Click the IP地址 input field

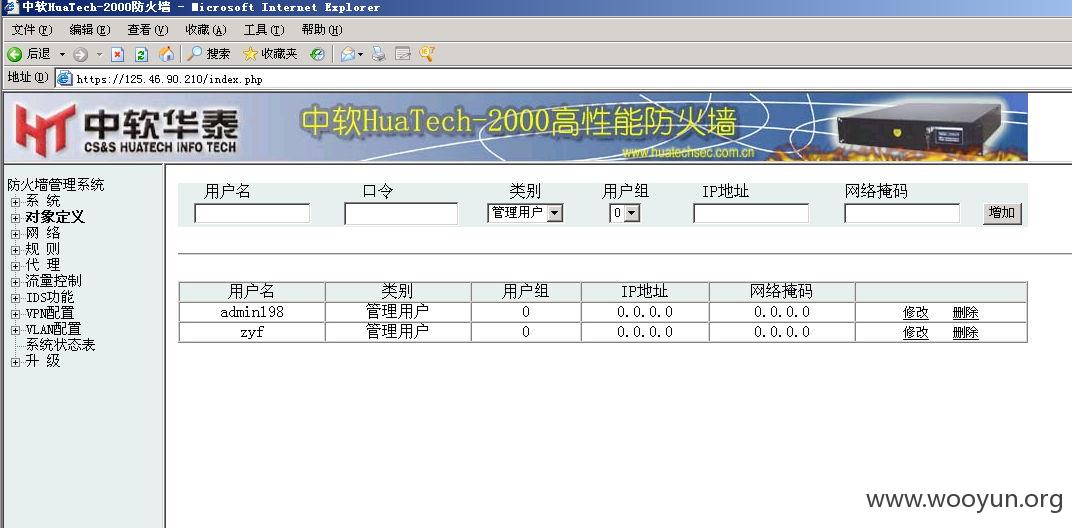(x=751, y=213)
